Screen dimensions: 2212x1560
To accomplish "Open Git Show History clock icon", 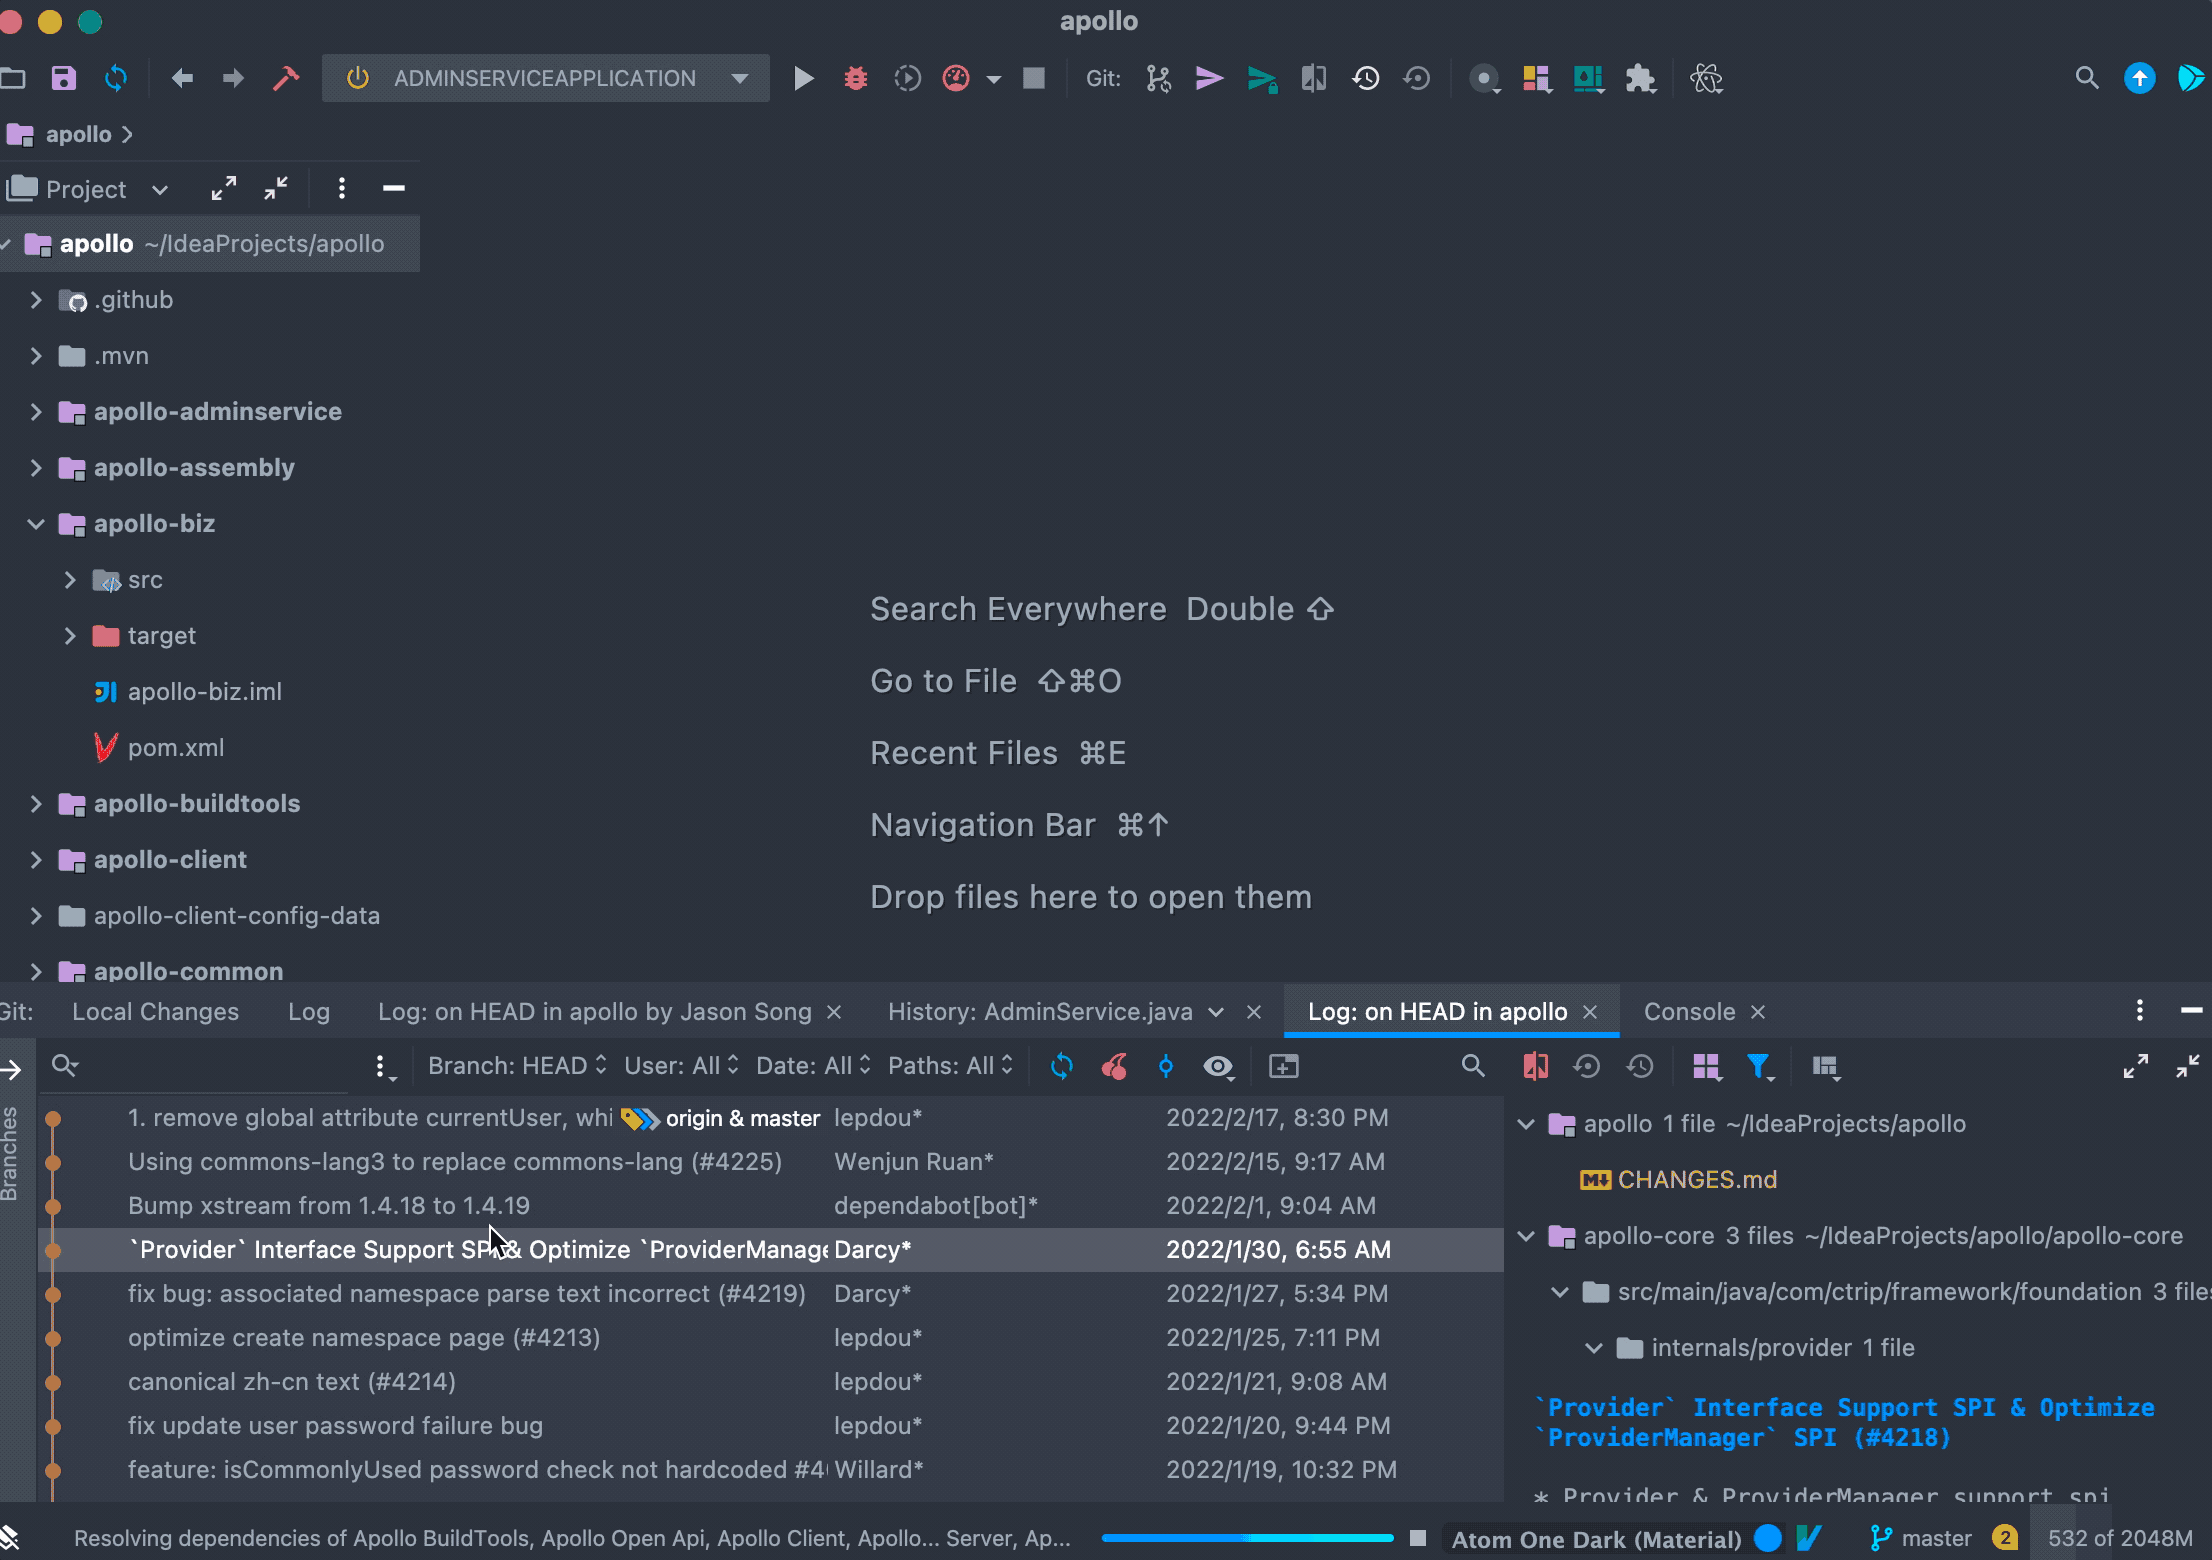I will [x=1366, y=78].
